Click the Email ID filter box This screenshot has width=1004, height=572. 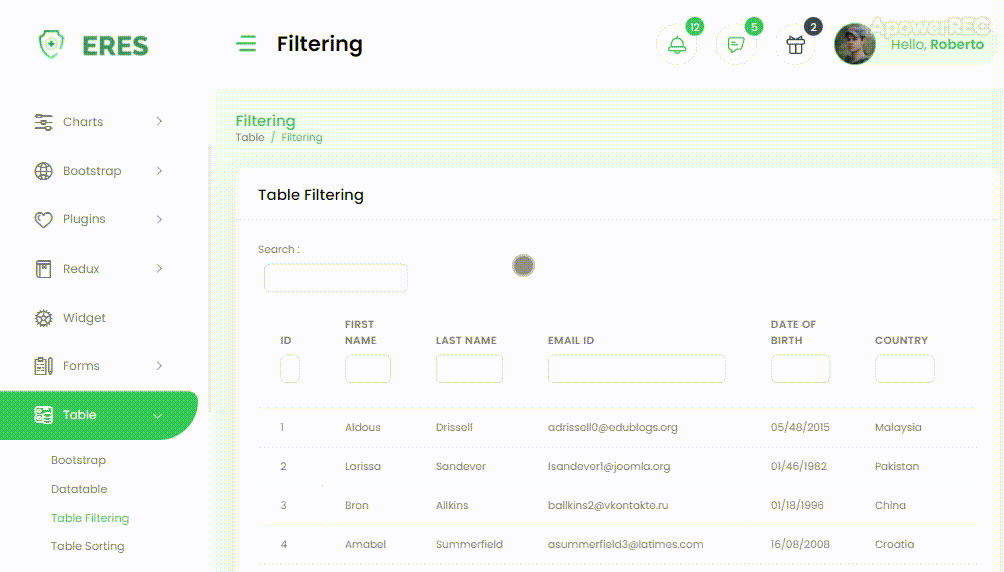coord(636,369)
